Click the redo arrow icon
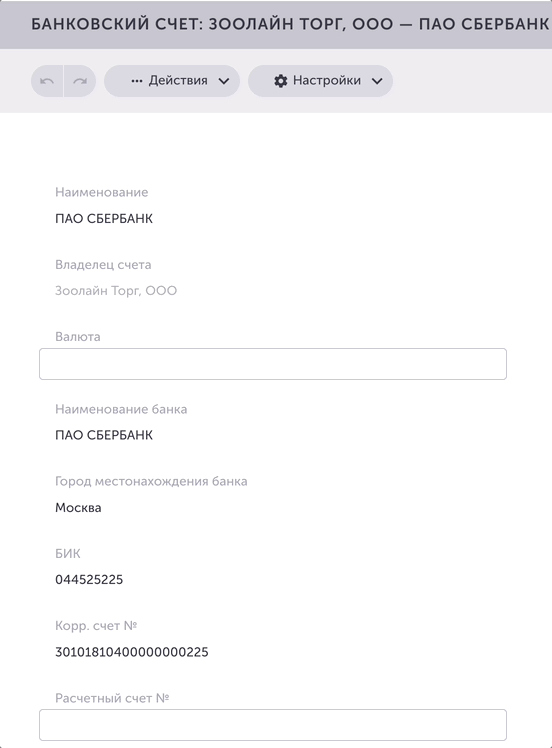Screen dimensions: 552x748 80,81
